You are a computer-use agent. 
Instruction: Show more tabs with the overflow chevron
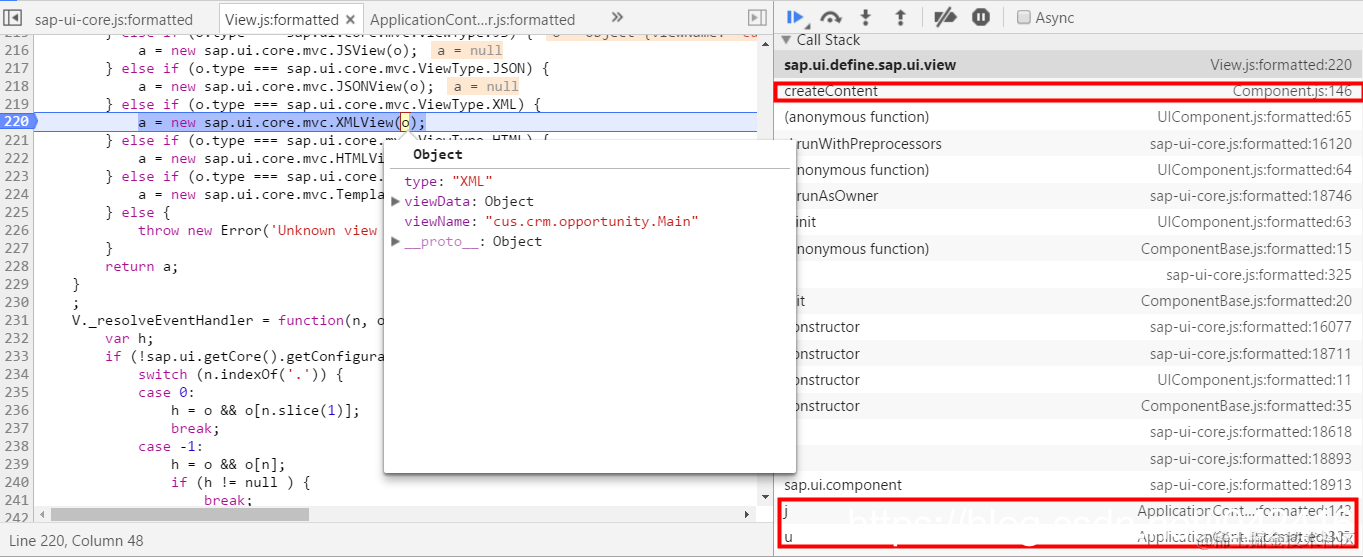pyautogui.click(x=617, y=17)
